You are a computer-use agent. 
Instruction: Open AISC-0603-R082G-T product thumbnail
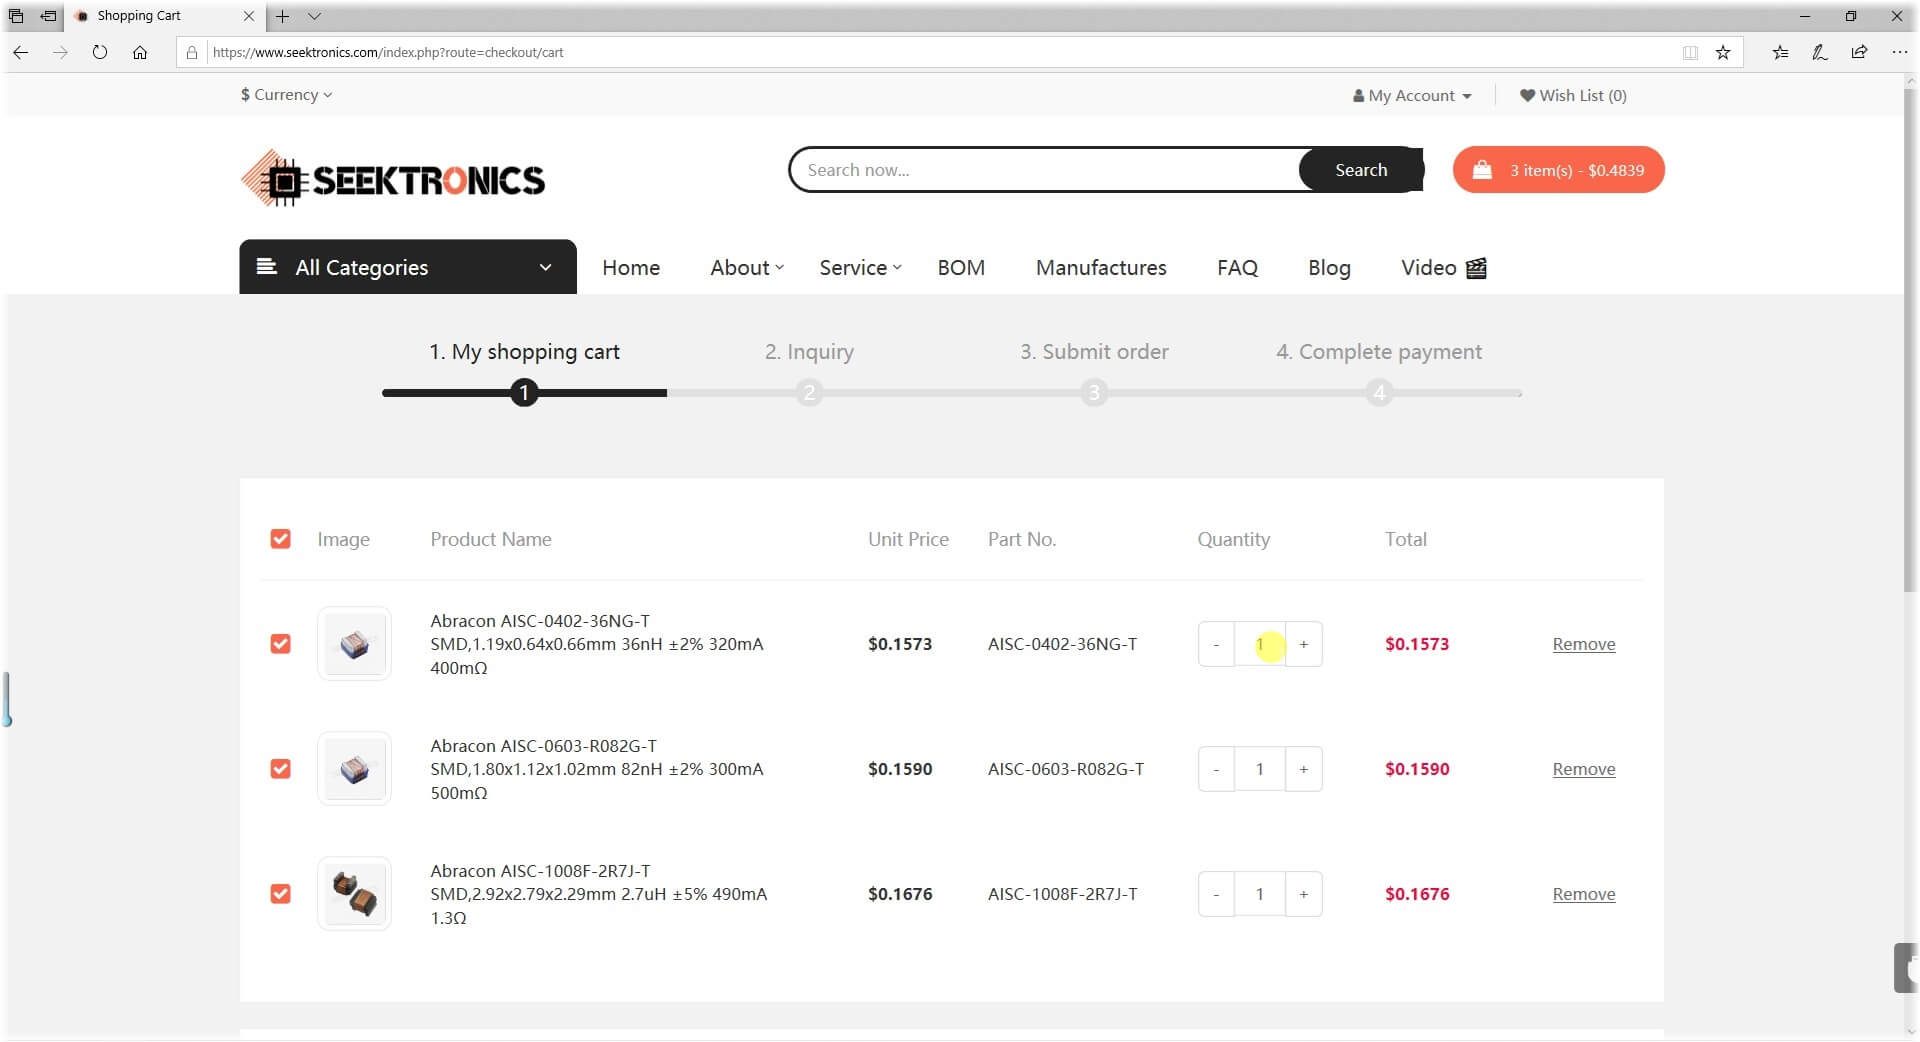[x=354, y=769]
